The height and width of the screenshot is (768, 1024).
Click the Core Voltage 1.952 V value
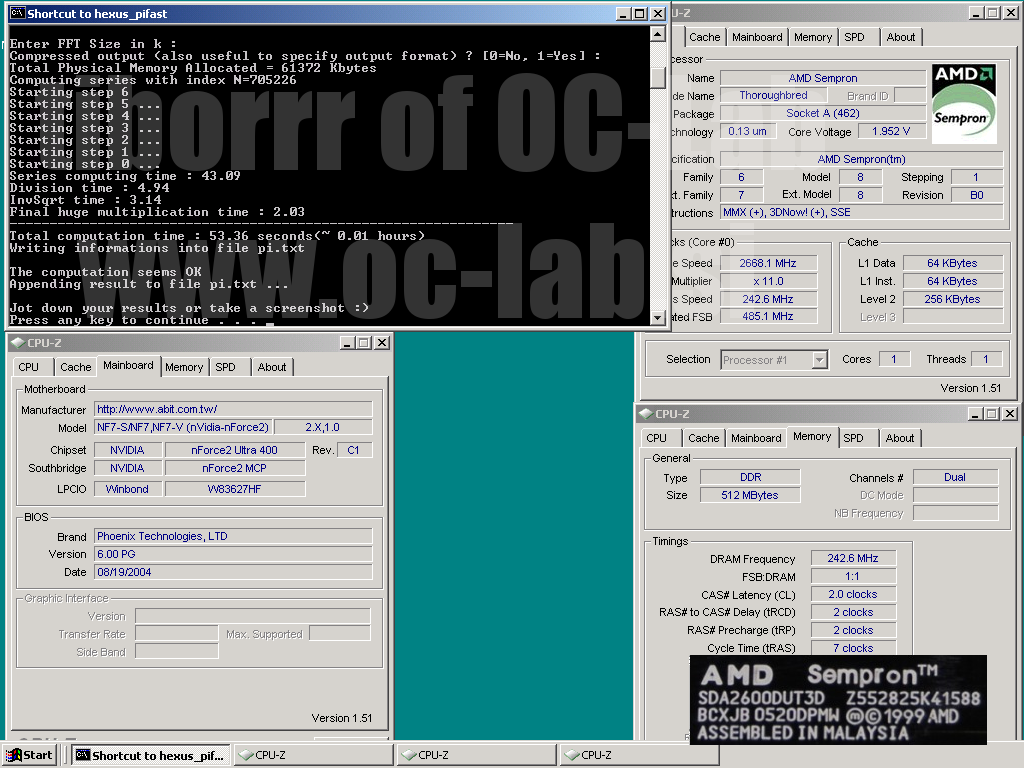pyautogui.click(x=891, y=131)
